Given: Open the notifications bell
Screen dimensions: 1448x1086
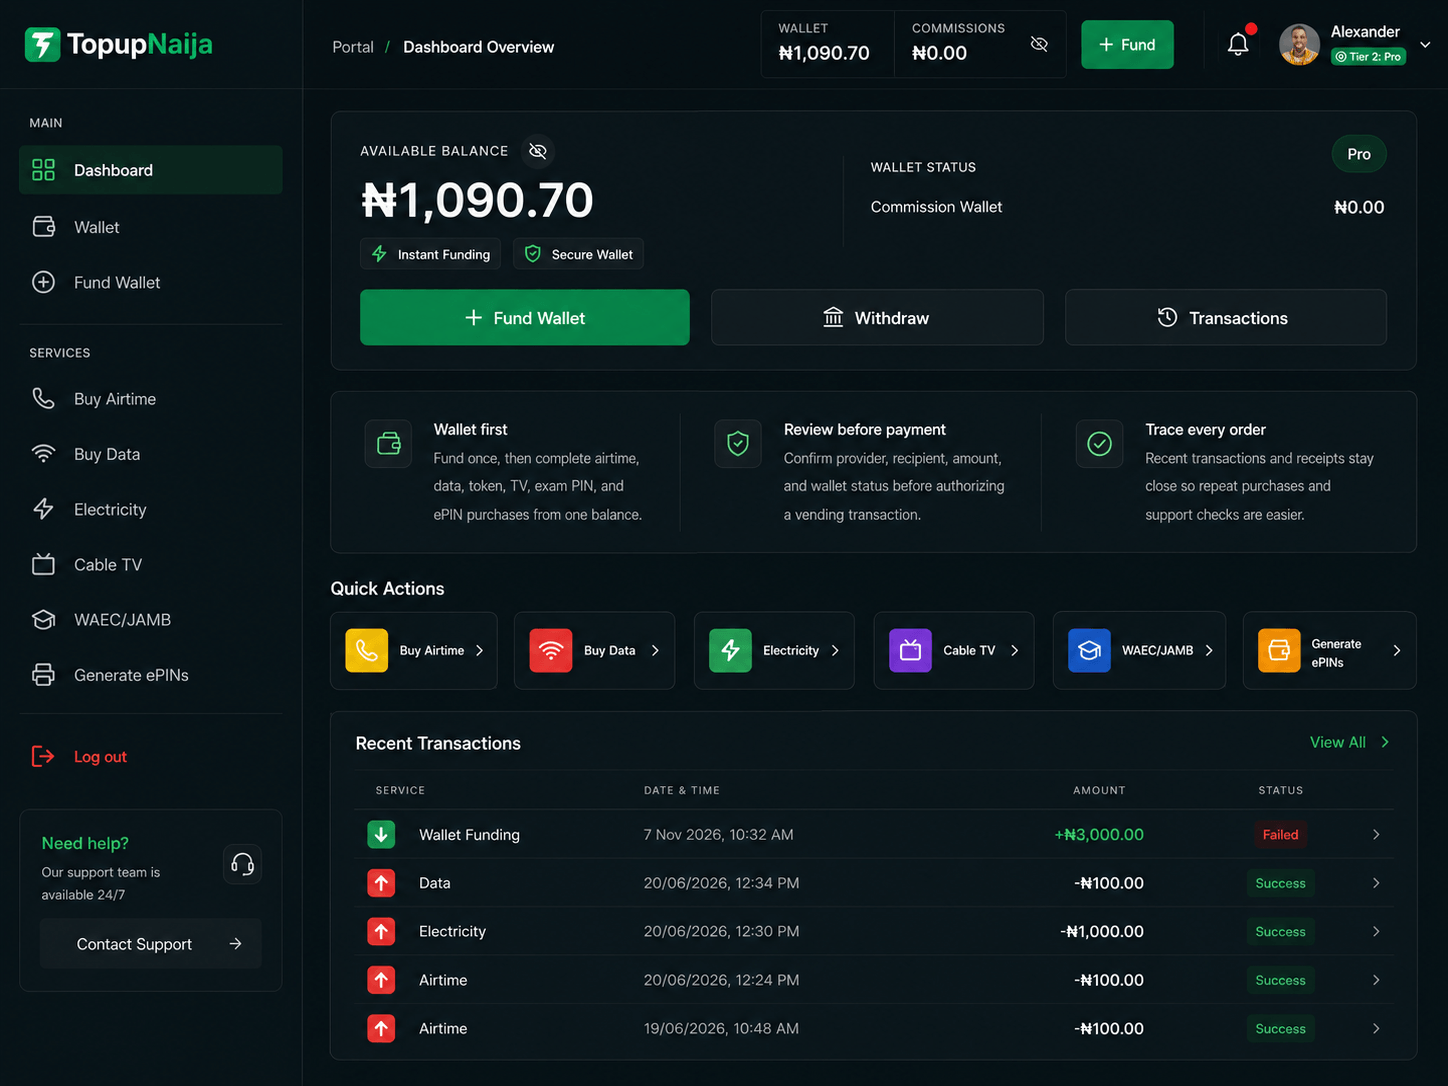Looking at the screenshot, I should click(x=1238, y=44).
